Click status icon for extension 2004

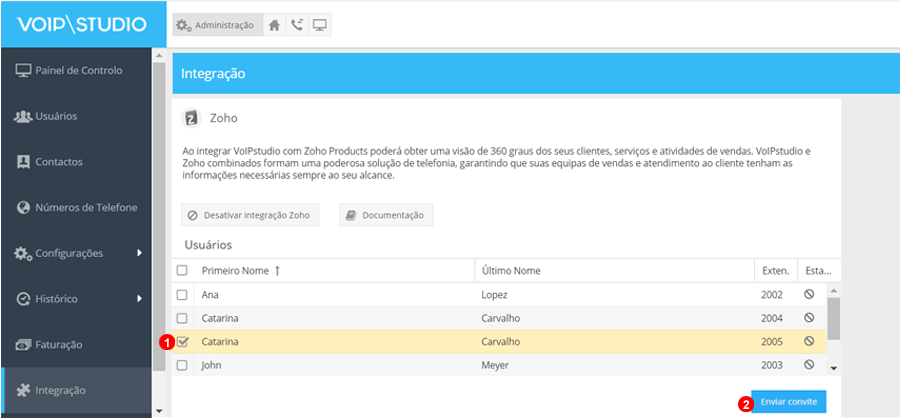(809, 318)
